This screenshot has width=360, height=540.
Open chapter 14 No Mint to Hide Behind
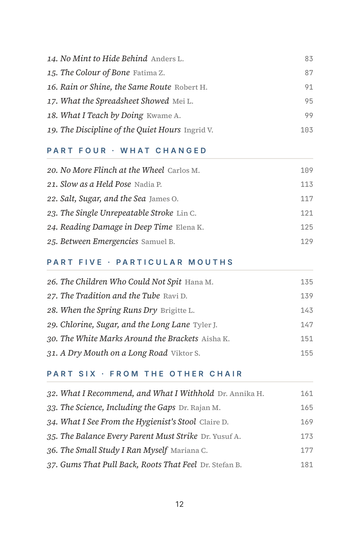[179, 59]
